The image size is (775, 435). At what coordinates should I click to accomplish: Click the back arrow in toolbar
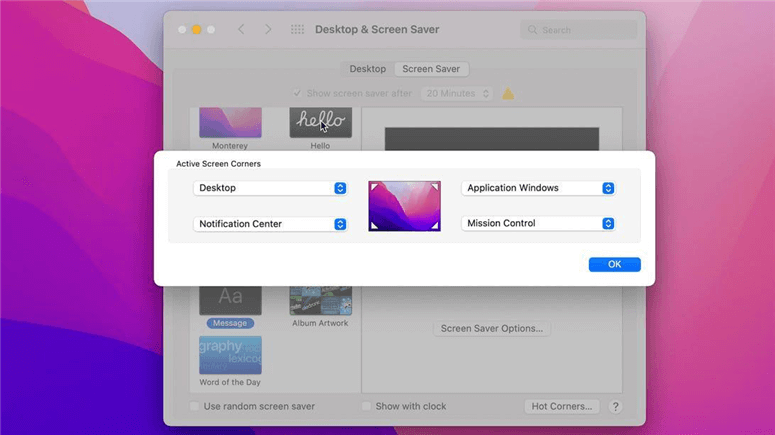point(241,29)
